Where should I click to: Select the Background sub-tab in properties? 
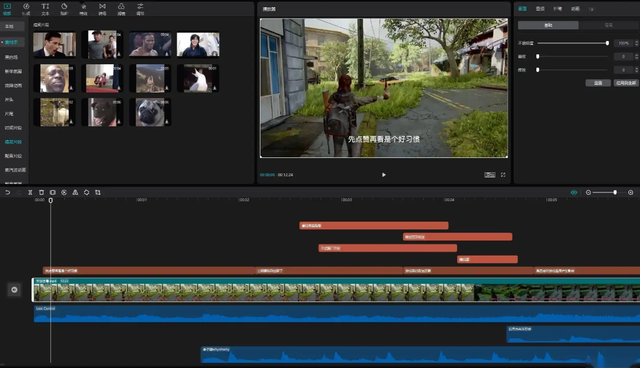609,25
